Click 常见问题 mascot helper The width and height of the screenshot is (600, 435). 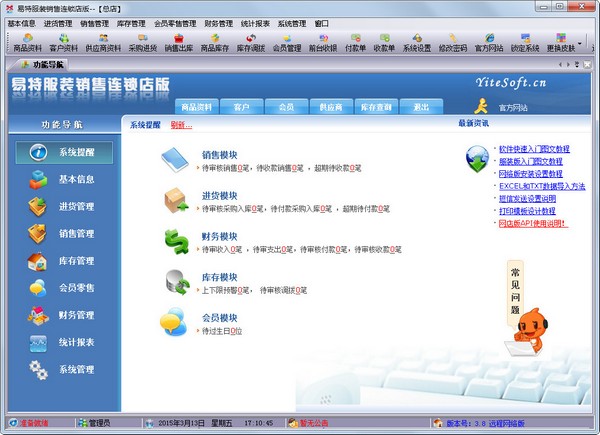[x=526, y=308]
